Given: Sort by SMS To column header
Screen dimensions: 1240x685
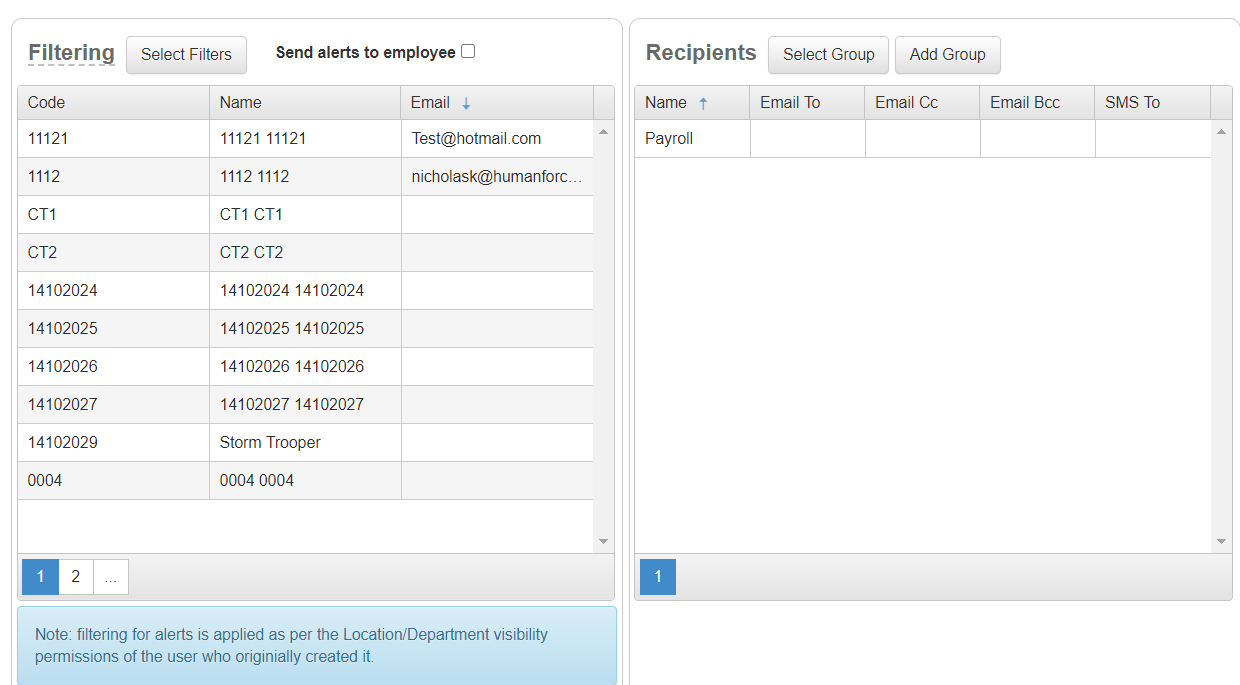Looking at the screenshot, I should [1152, 102].
